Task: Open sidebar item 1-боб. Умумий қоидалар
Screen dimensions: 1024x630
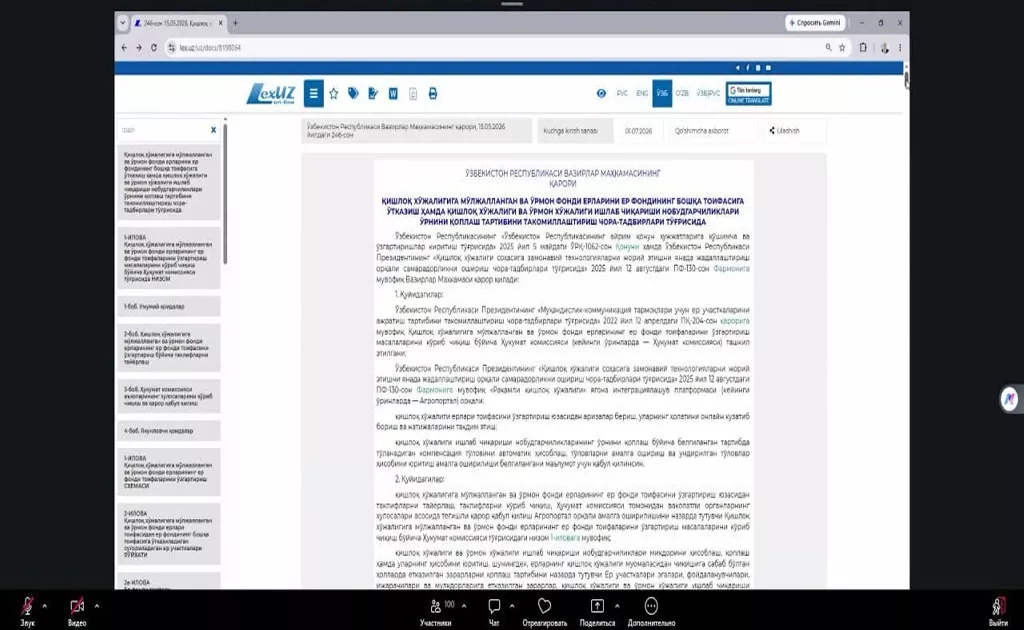Action: pos(168,306)
